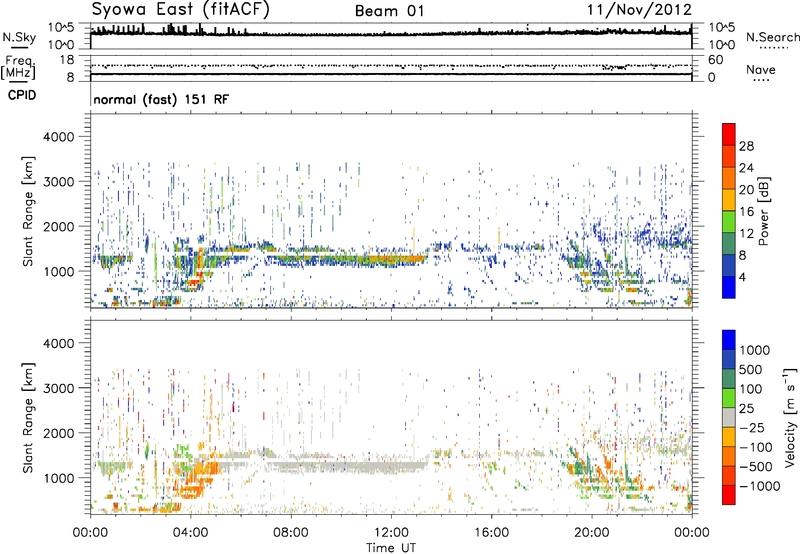Click the '100' tick on Velocity color bar
The width and height of the screenshot is (800, 554).
pos(751,389)
